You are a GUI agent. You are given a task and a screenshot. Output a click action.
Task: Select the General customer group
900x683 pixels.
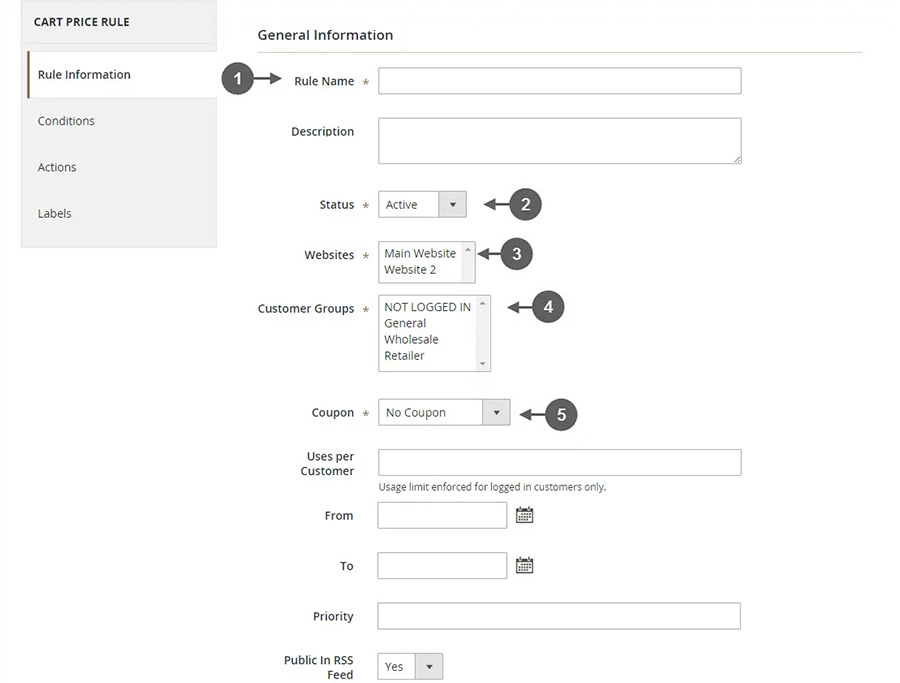point(405,323)
